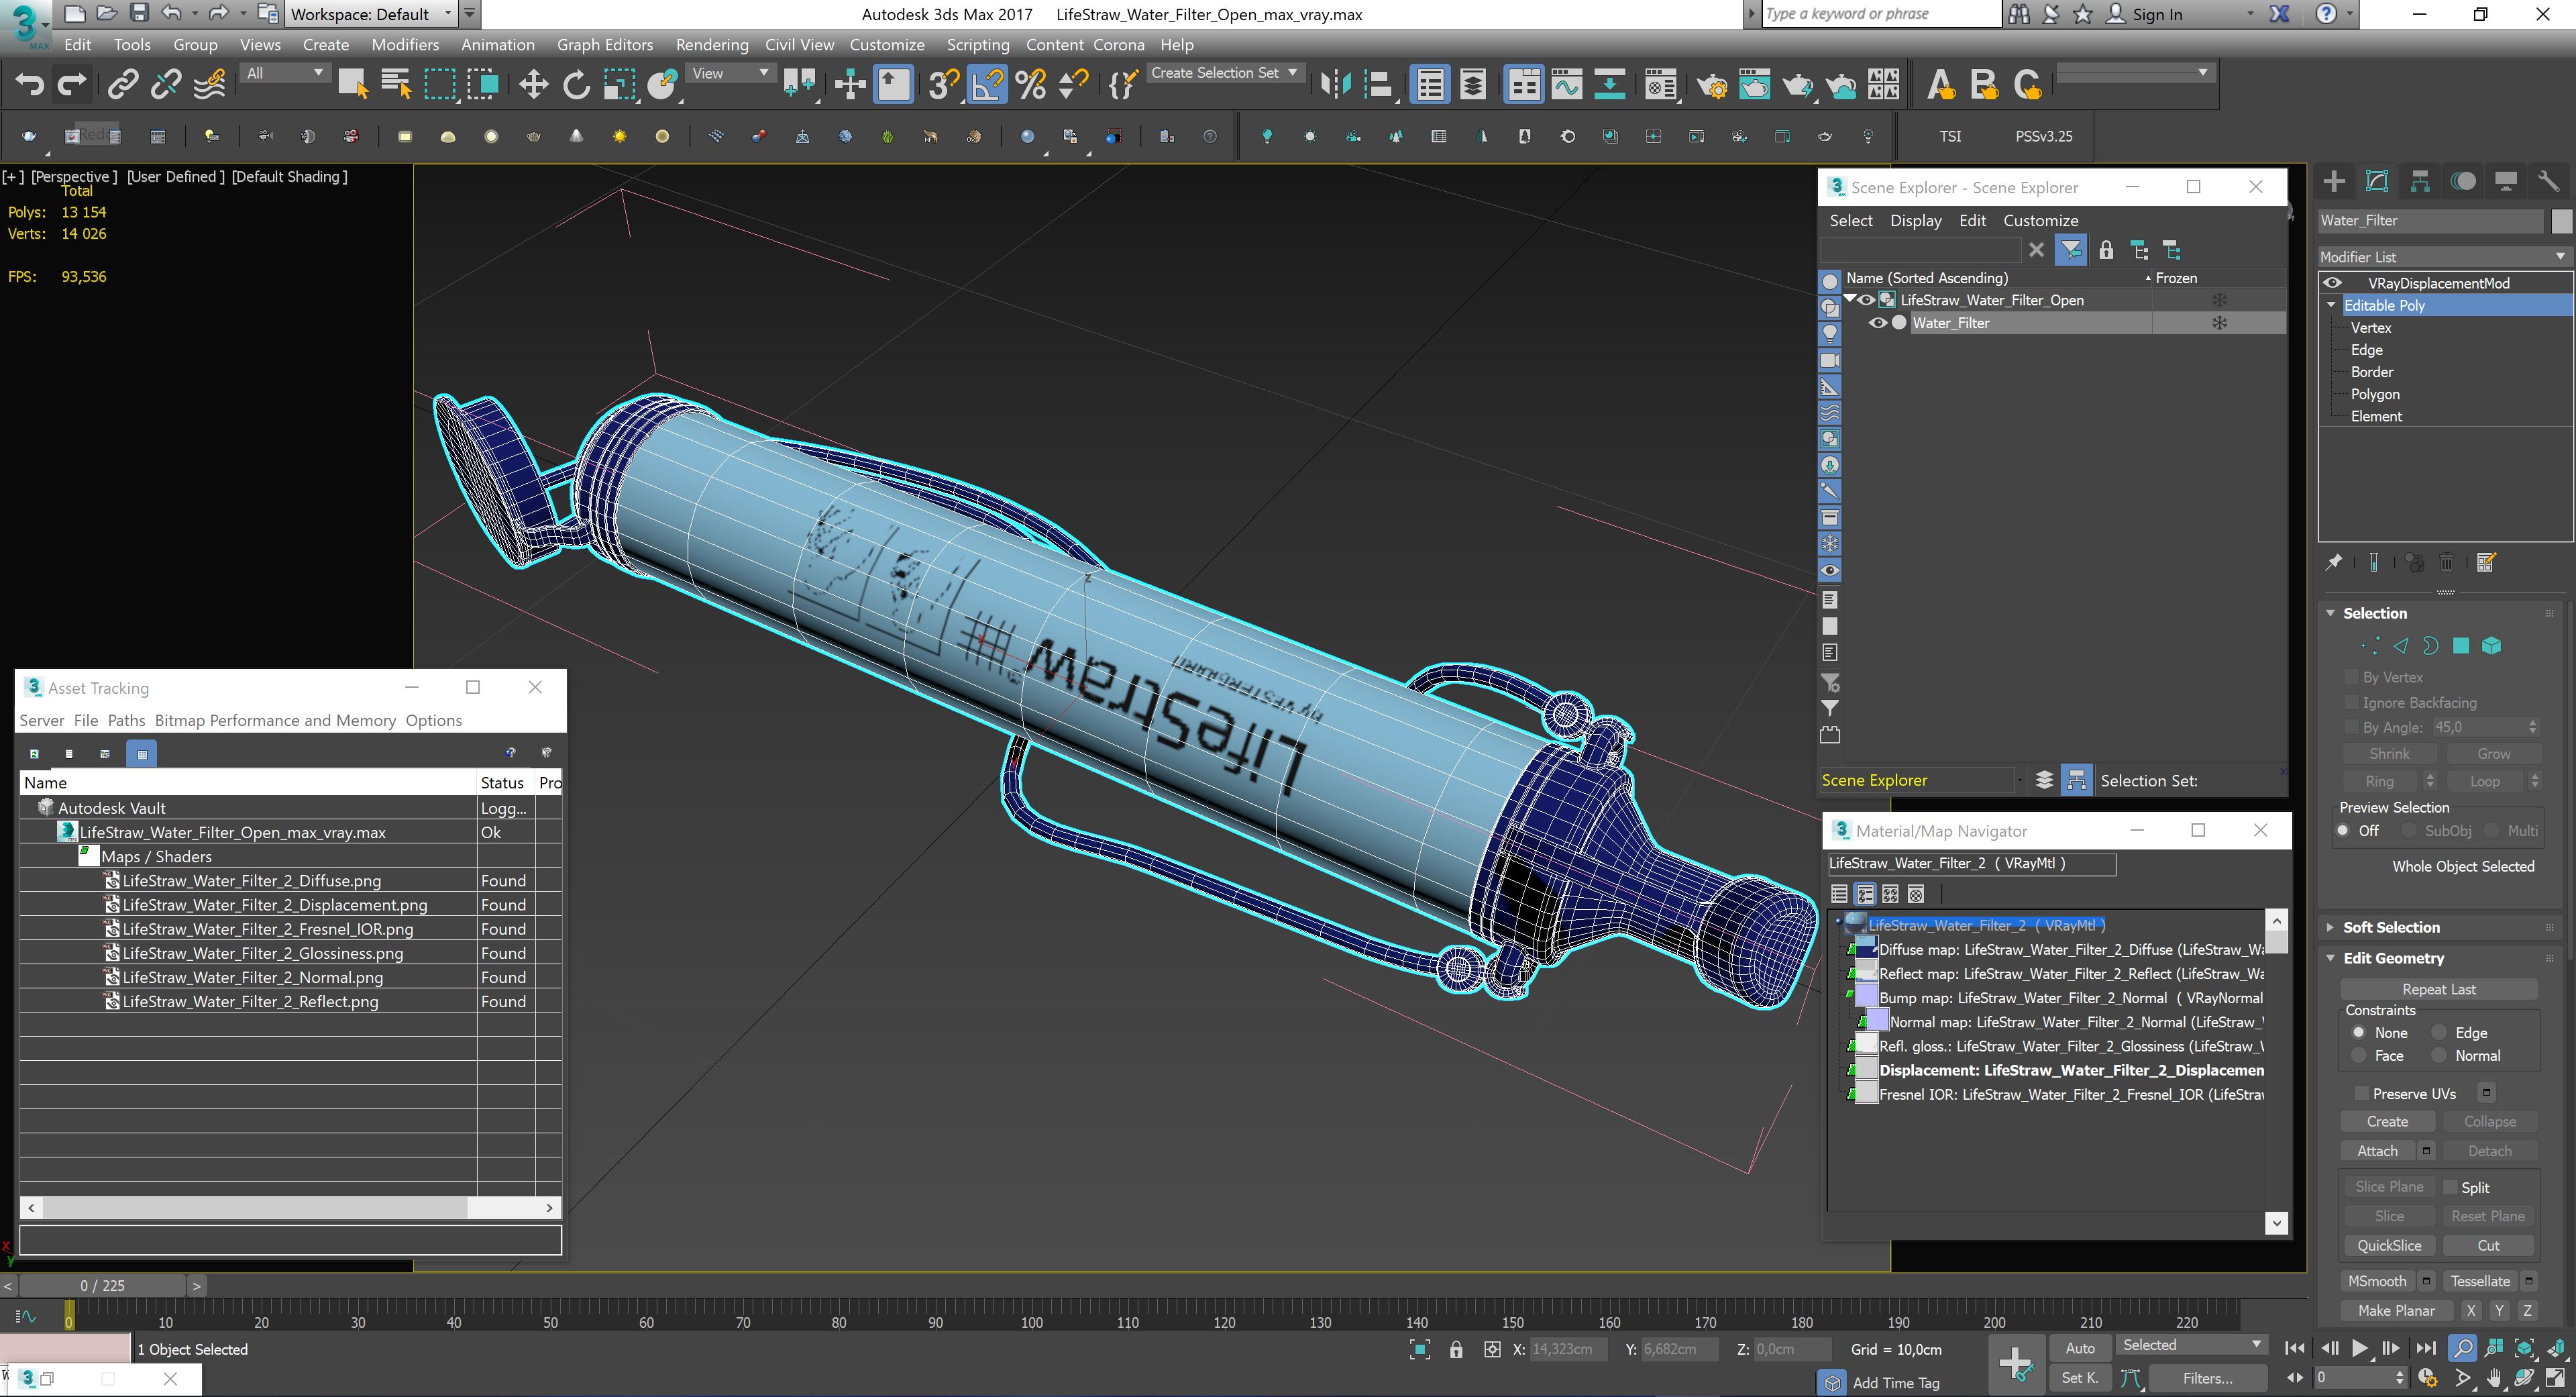The height and width of the screenshot is (1397, 2576).
Task: Select Vertex sub-object icon in Selection rollout
Action: [x=2369, y=646]
